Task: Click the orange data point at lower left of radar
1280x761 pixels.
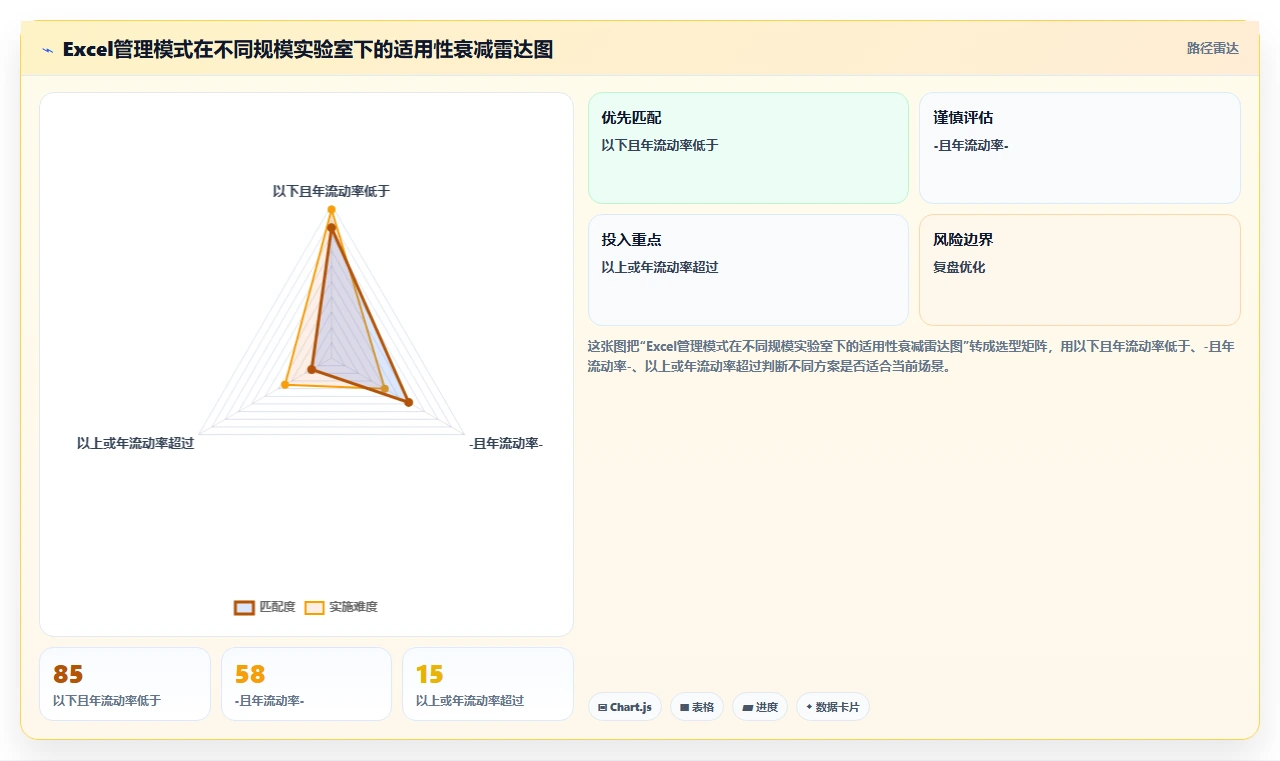Action: coord(286,385)
